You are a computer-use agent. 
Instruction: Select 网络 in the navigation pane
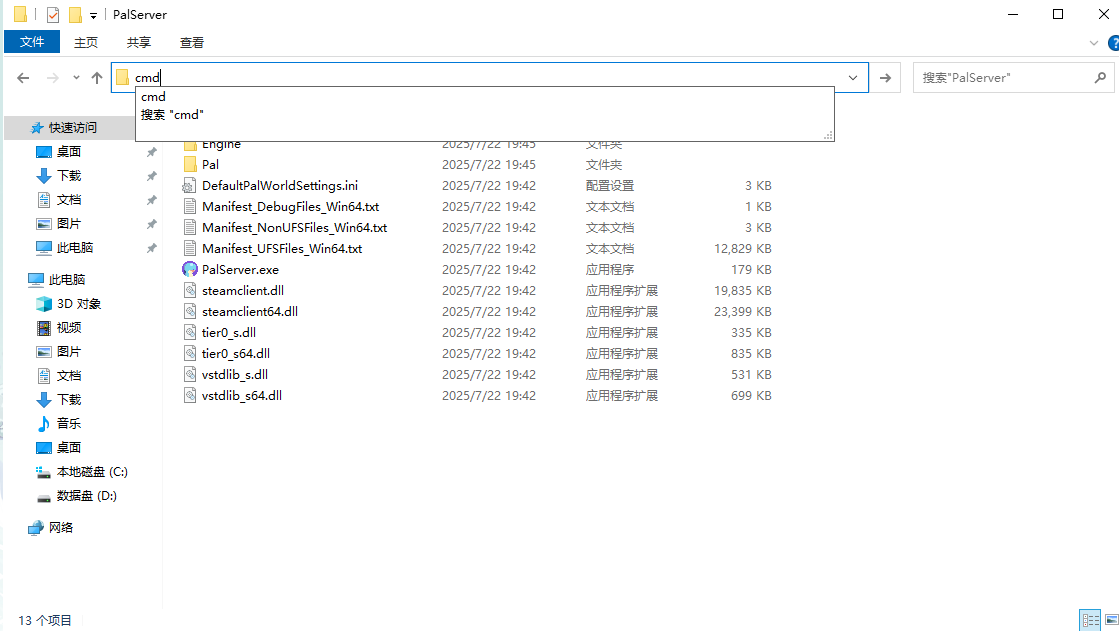[x=61, y=527]
